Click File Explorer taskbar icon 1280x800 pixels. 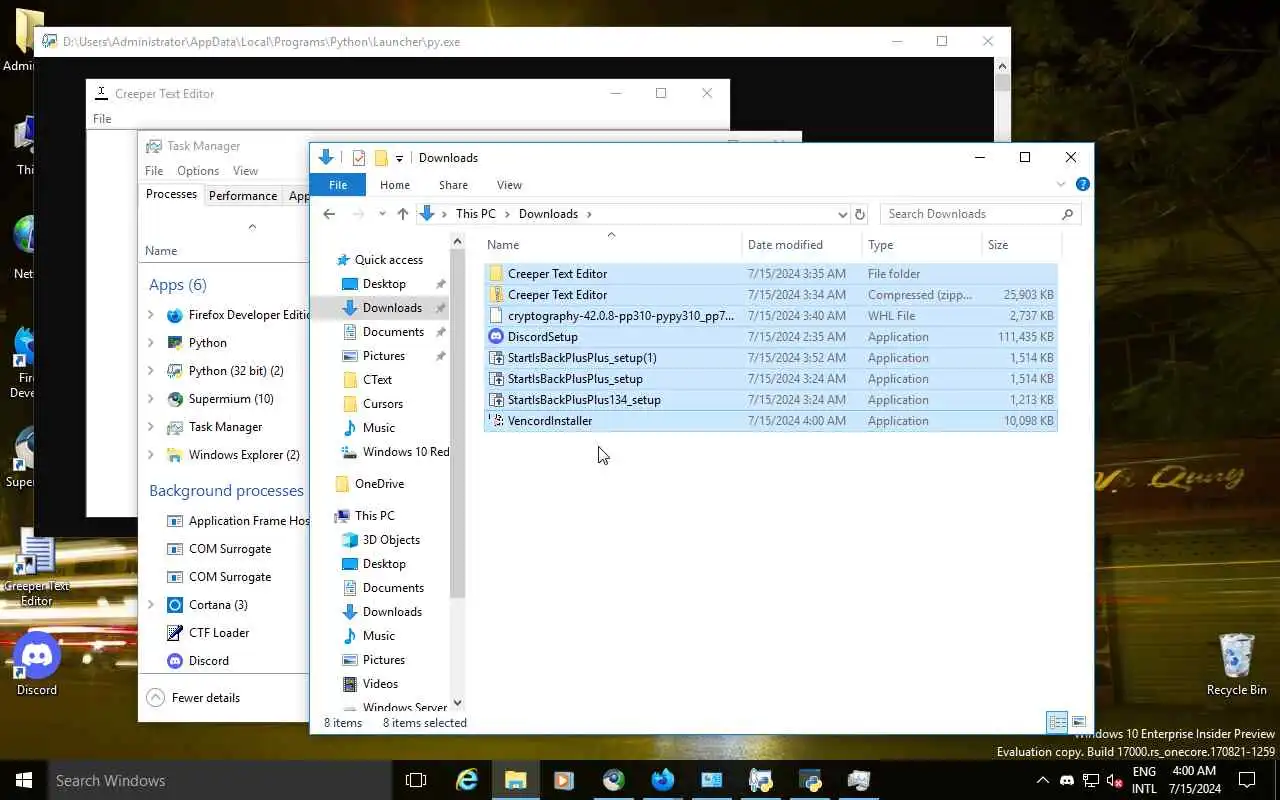pos(516,780)
